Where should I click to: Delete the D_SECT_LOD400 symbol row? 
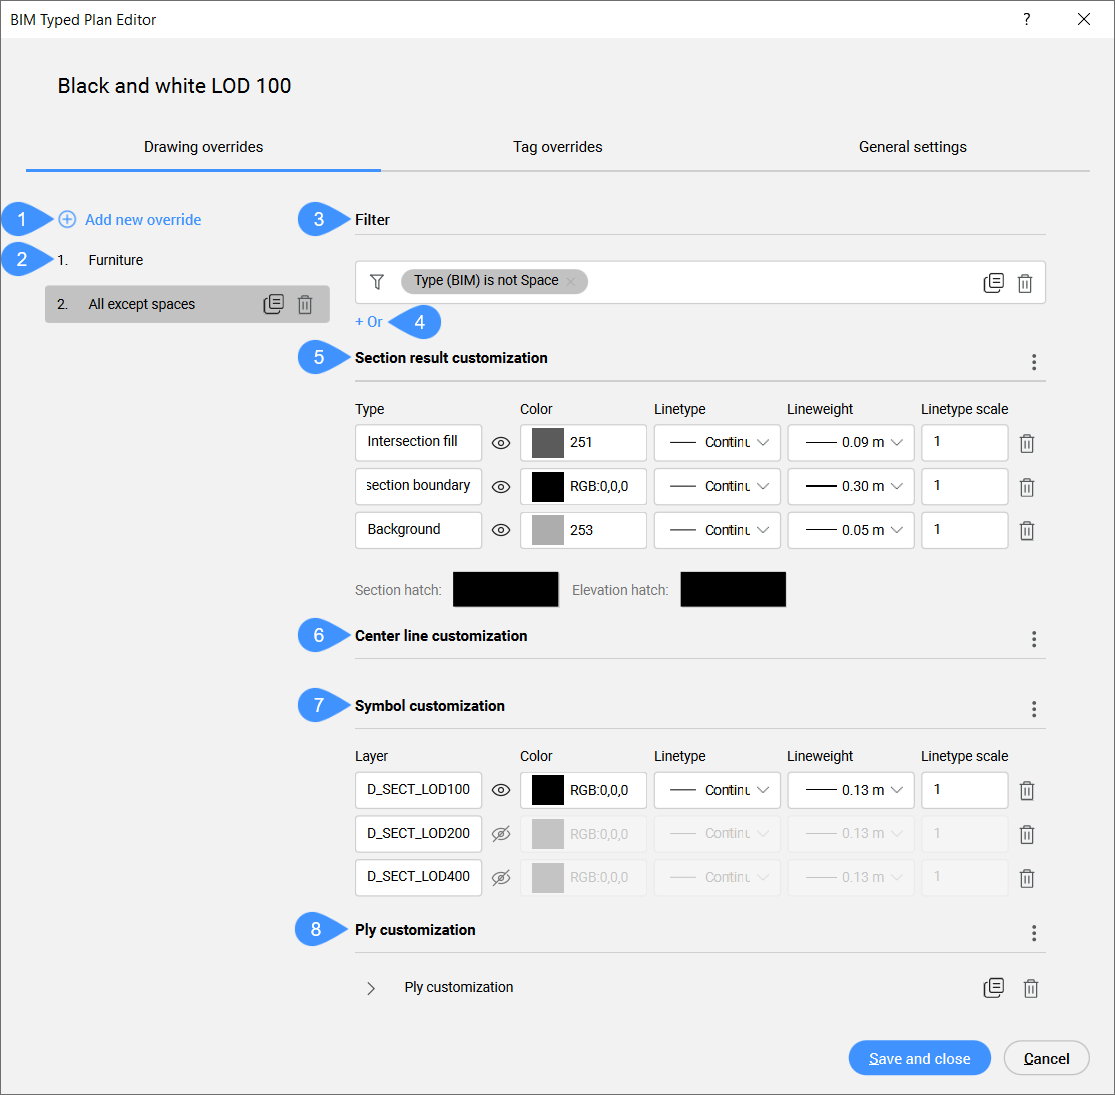coord(1026,878)
